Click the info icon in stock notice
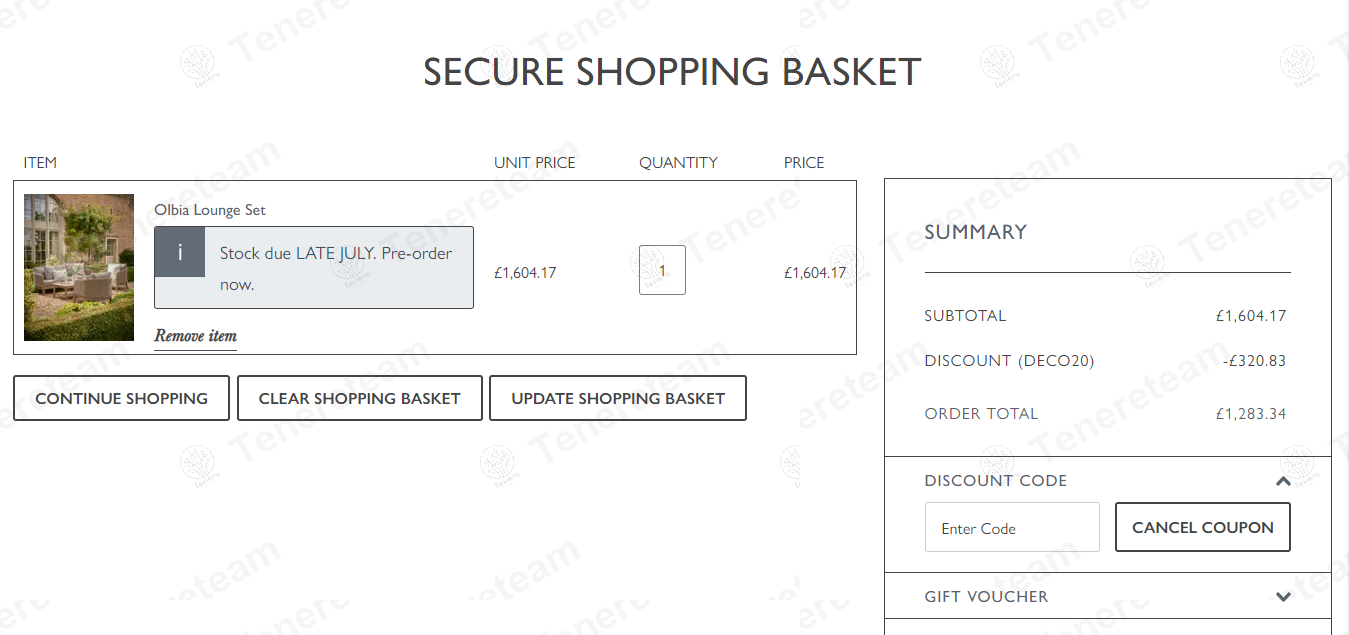 coord(180,252)
